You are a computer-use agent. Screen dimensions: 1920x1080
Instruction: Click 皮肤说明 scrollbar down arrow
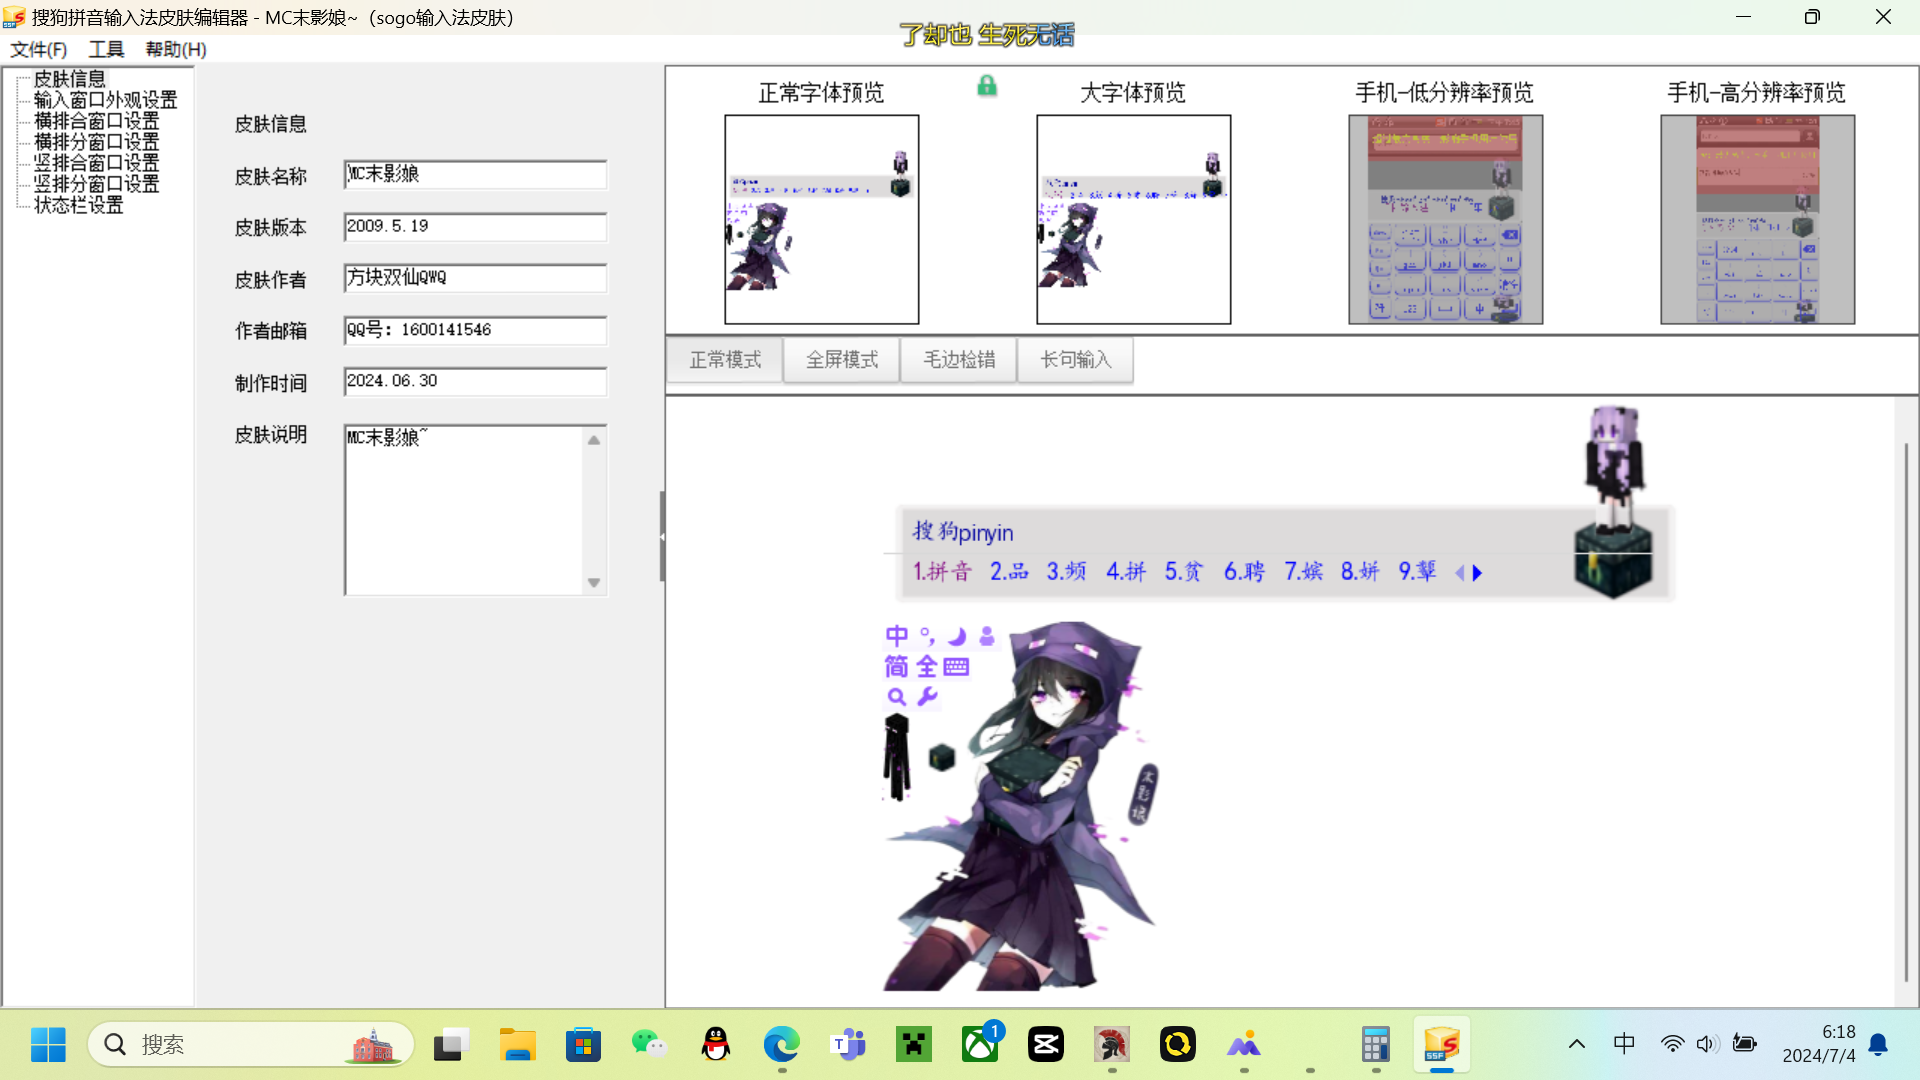pyautogui.click(x=594, y=583)
